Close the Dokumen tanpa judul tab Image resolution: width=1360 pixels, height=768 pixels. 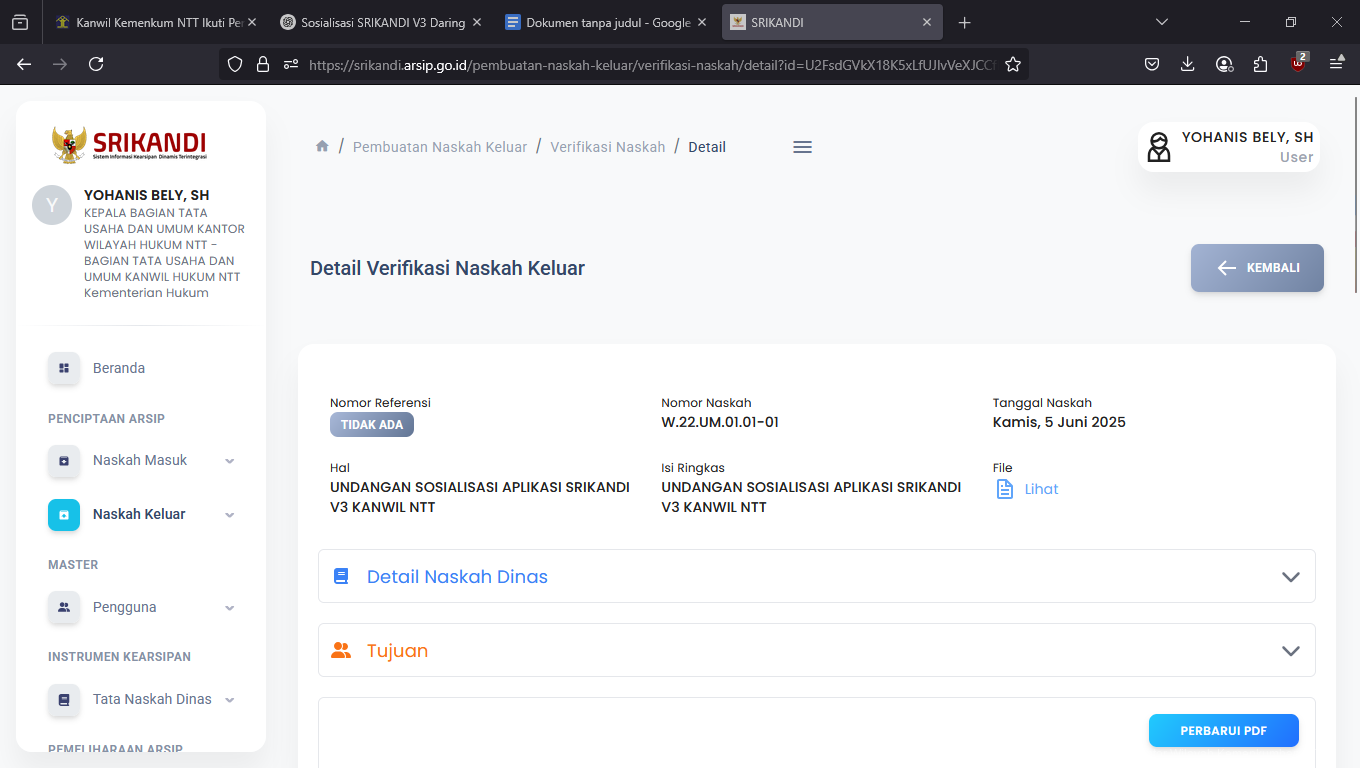tap(702, 22)
